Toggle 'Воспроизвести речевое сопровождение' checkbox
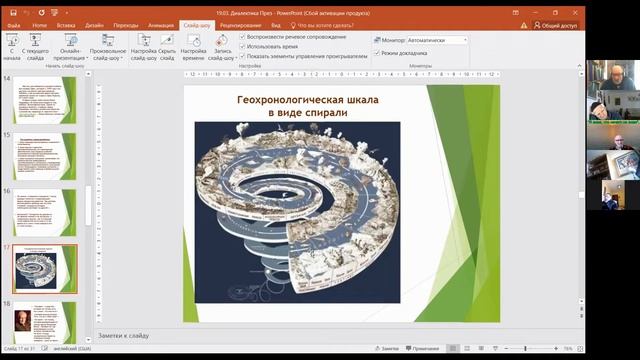This screenshot has height=360, width=640. tap(242, 37)
